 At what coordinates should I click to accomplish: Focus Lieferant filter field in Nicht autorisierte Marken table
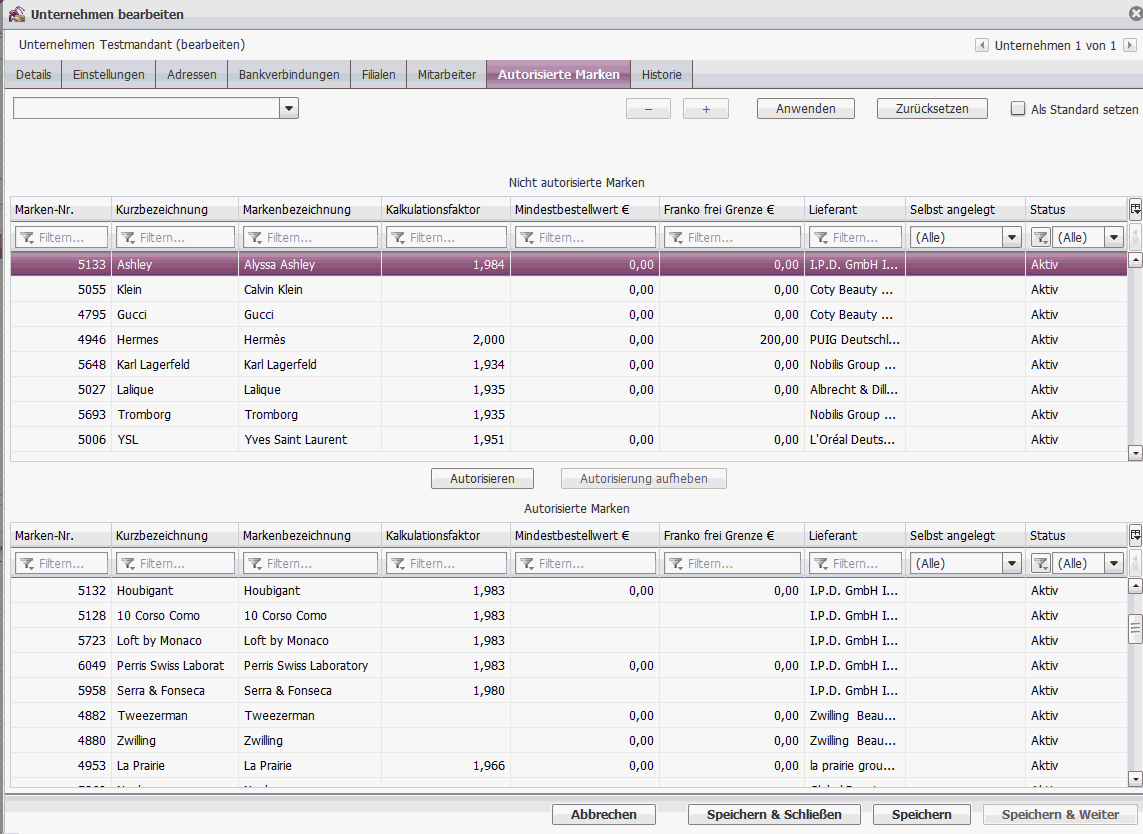click(x=855, y=238)
